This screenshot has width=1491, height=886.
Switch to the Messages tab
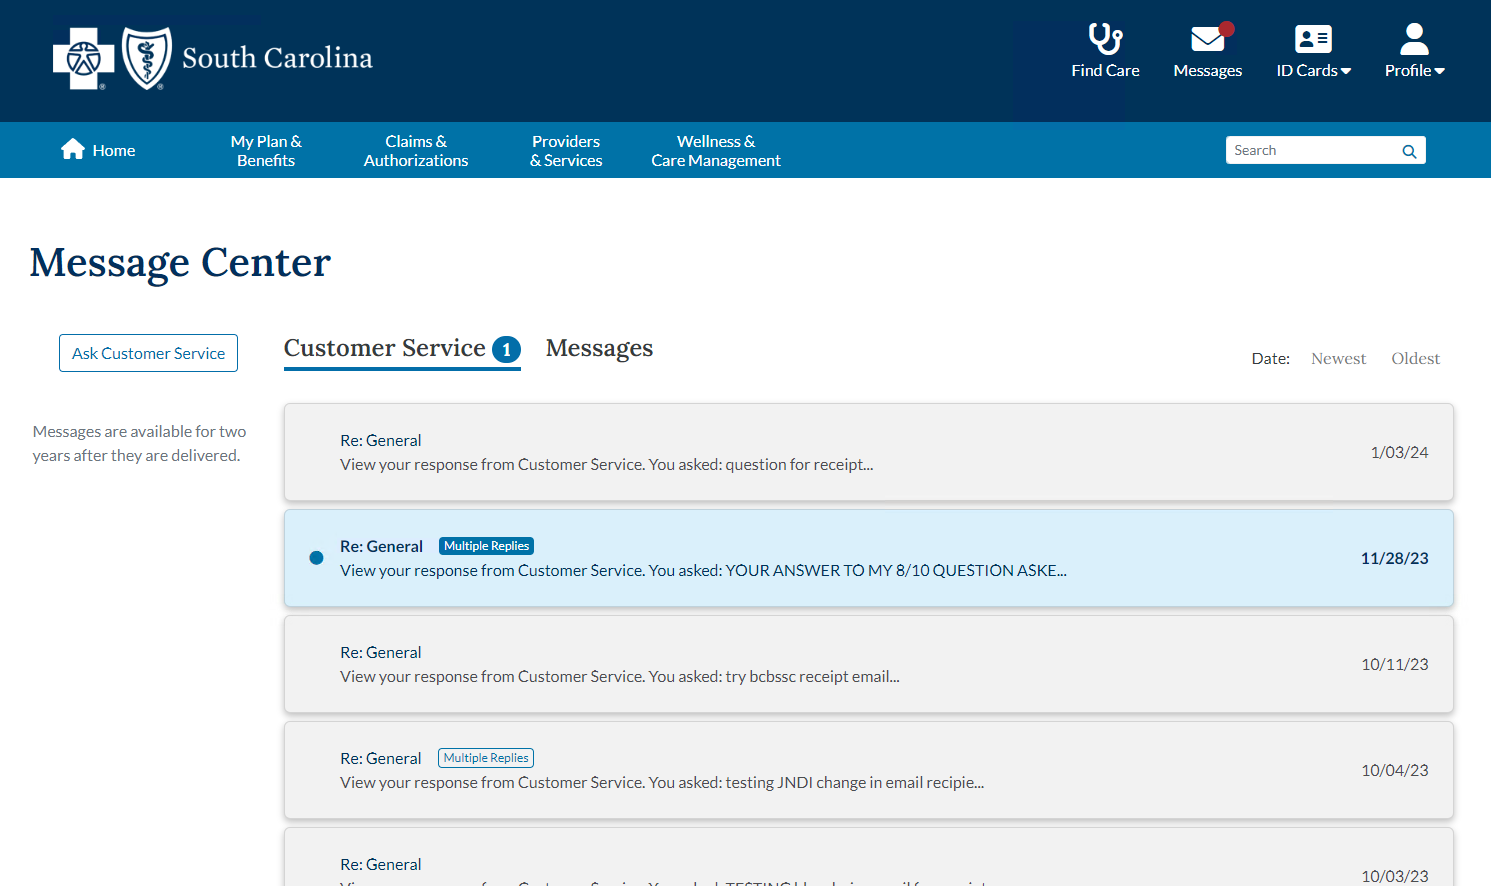[599, 348]
